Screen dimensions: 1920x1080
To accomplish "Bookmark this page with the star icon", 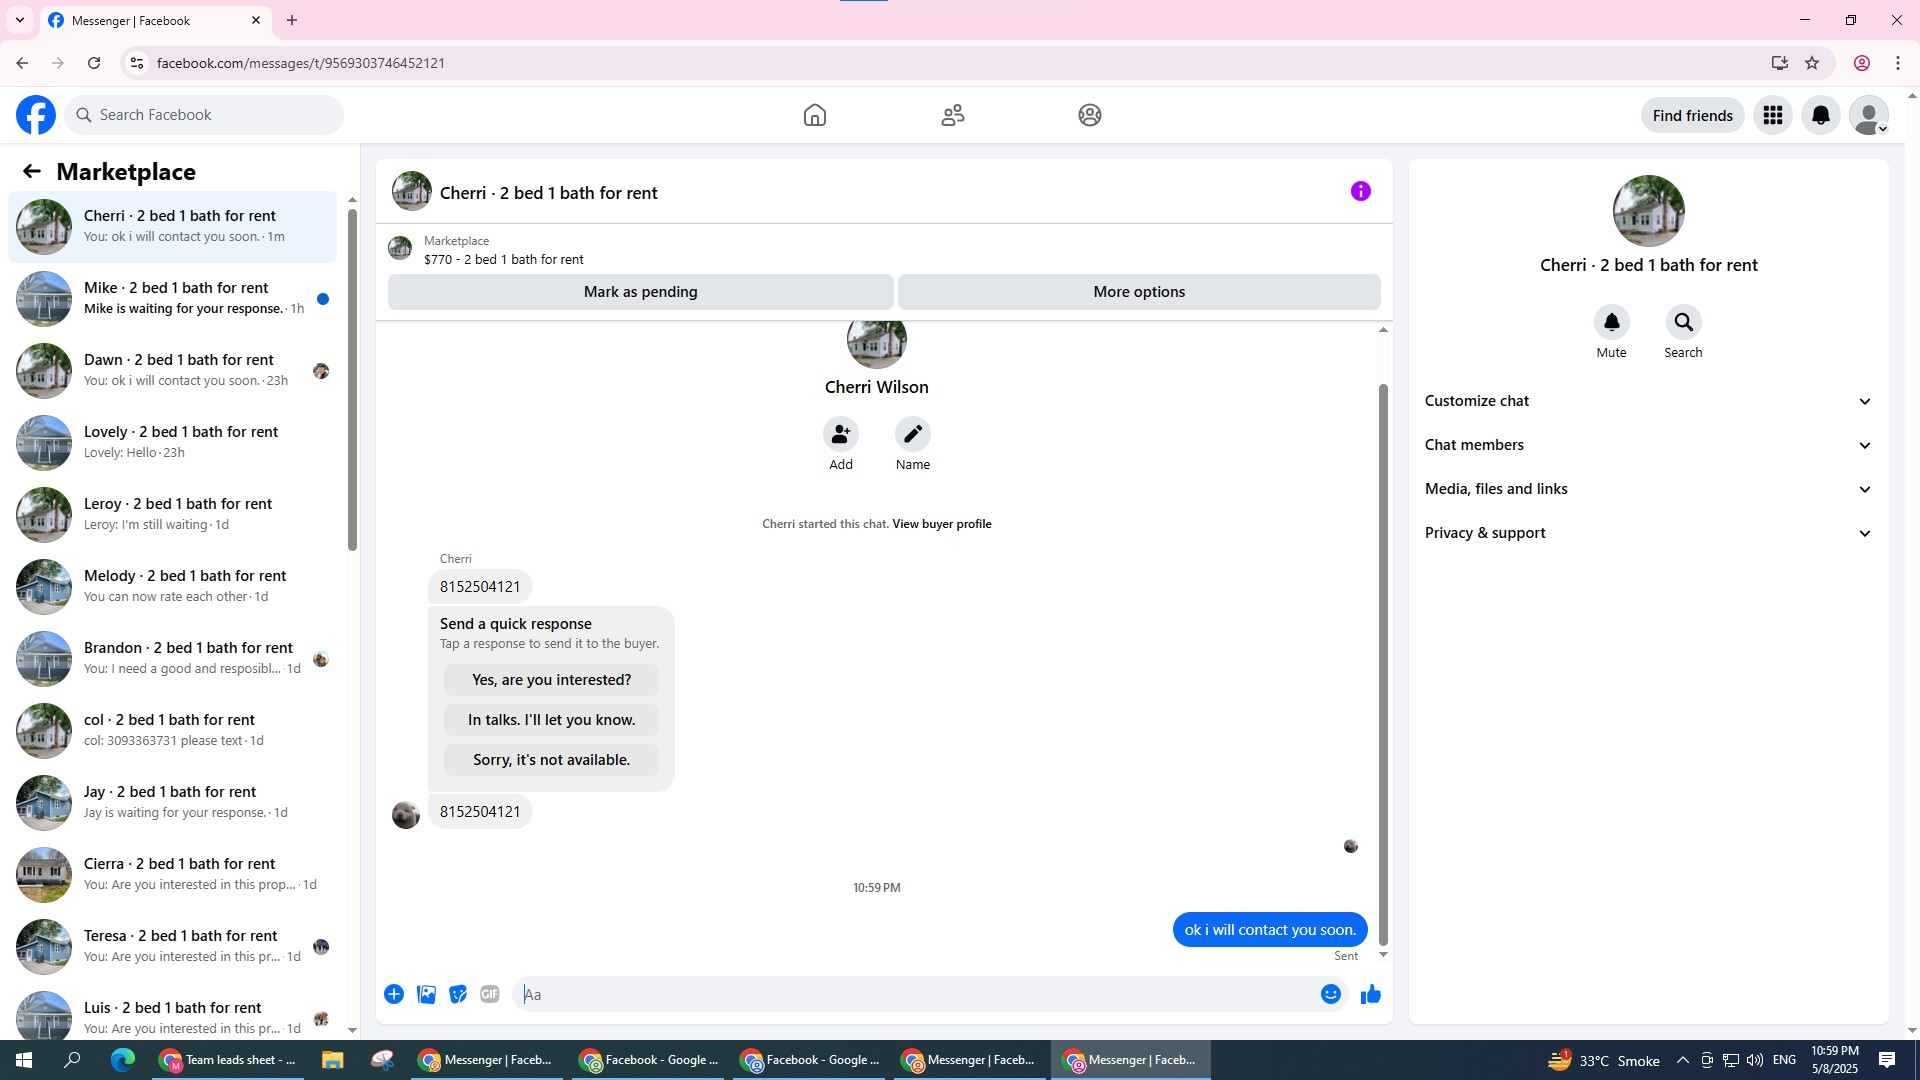I will [1812, 63].
